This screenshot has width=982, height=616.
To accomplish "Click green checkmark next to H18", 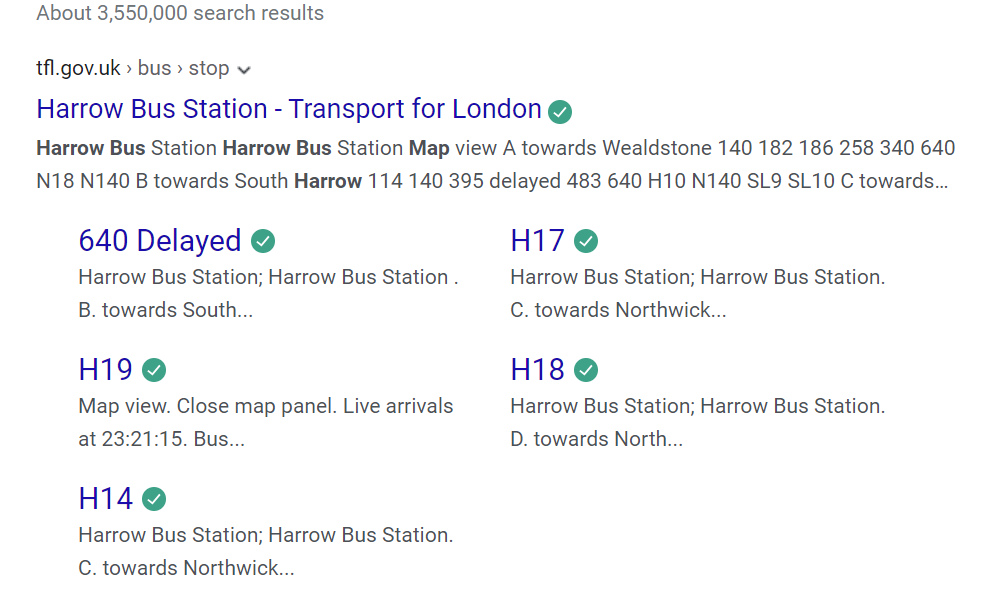I will pos(586,370).
